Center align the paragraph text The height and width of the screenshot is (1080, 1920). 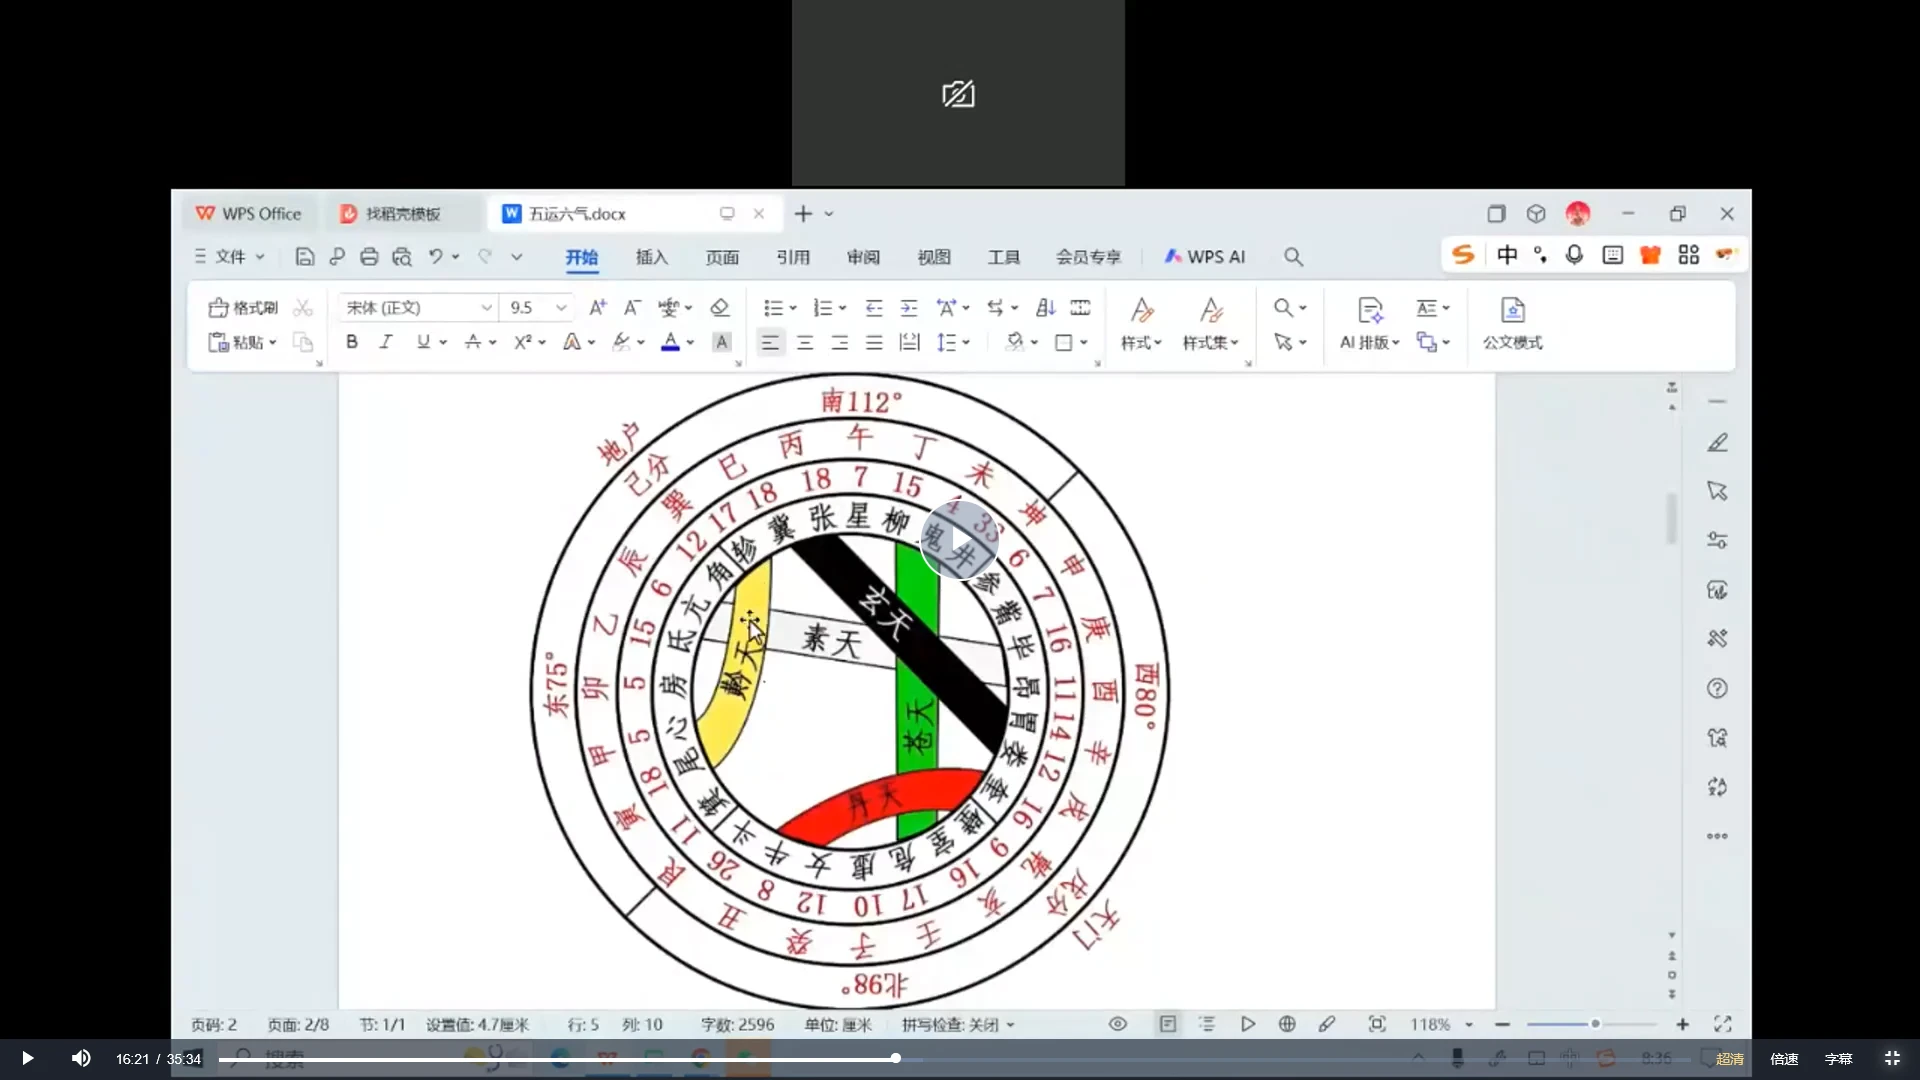[805, 343]
